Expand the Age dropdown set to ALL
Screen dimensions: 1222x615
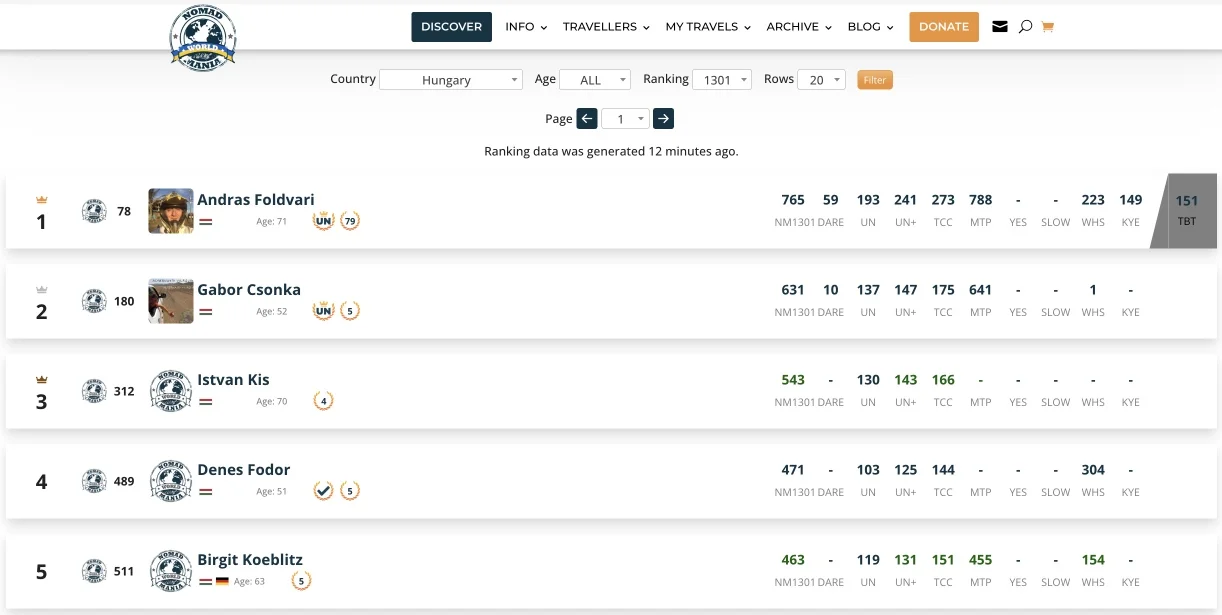(595, 80)
